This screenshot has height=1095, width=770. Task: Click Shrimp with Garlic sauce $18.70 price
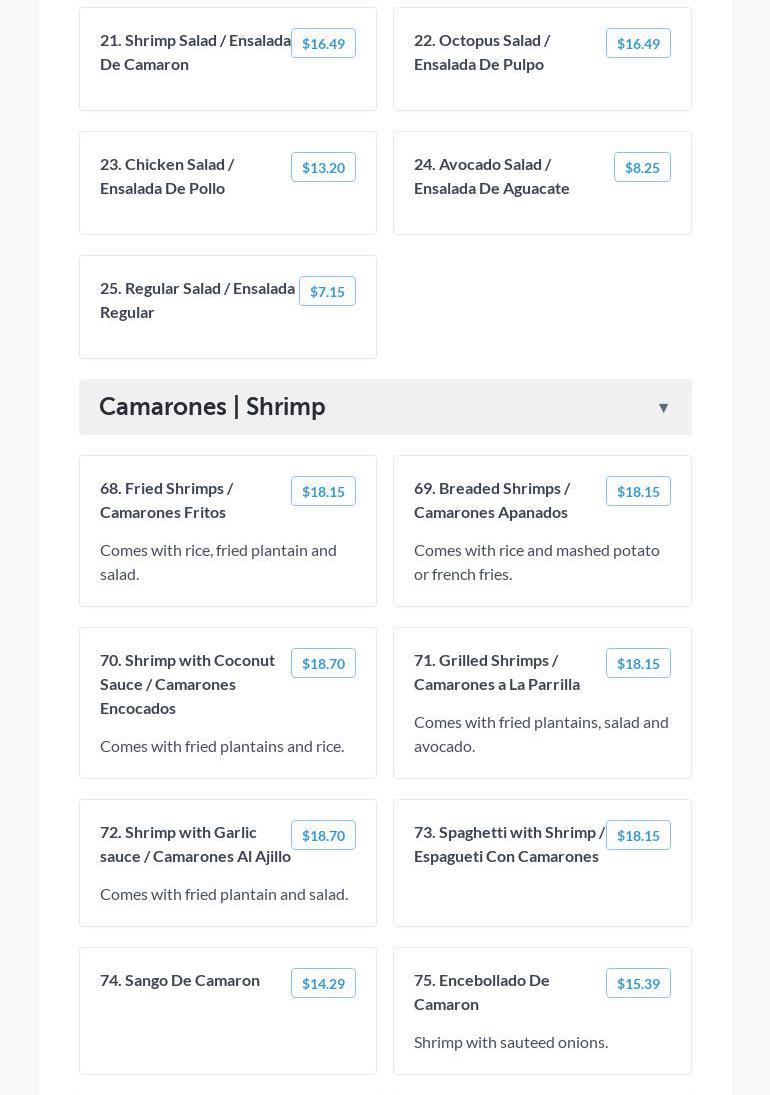tap(323, 835)
